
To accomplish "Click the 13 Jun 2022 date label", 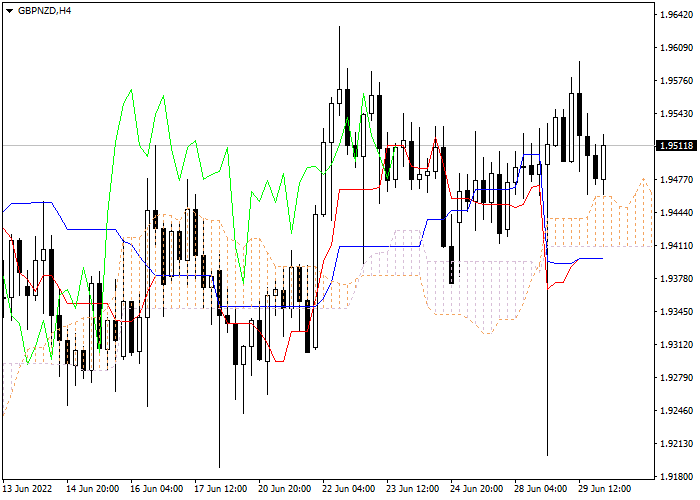I will click(x=28, y=489).
